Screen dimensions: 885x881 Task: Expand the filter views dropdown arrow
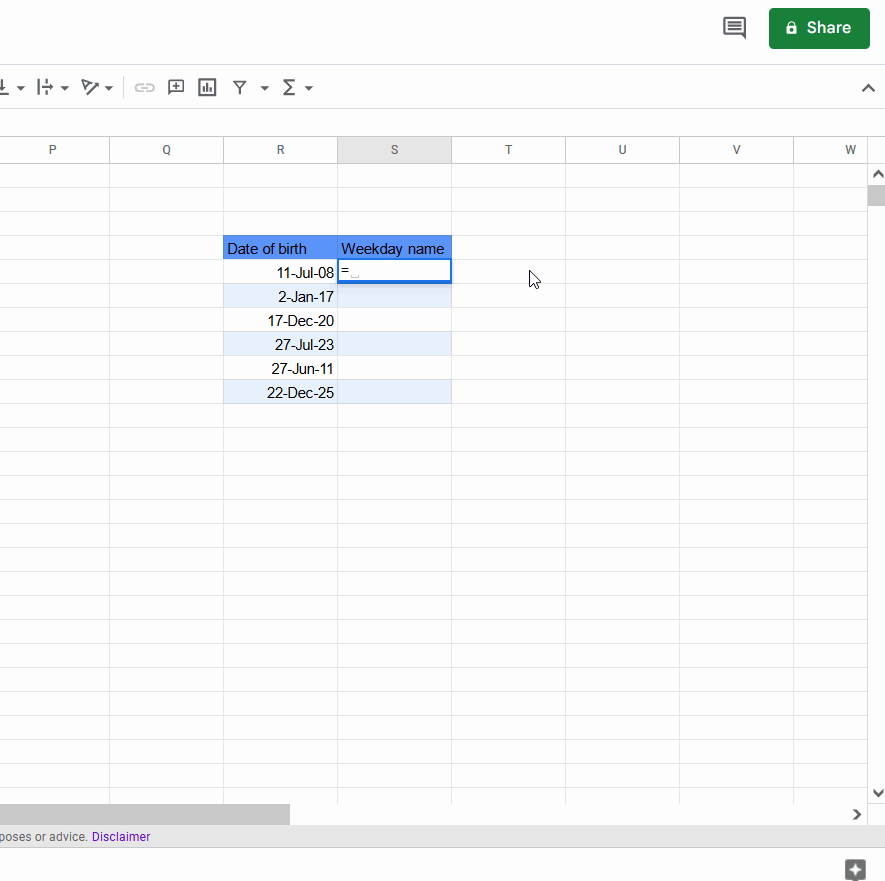264,88
